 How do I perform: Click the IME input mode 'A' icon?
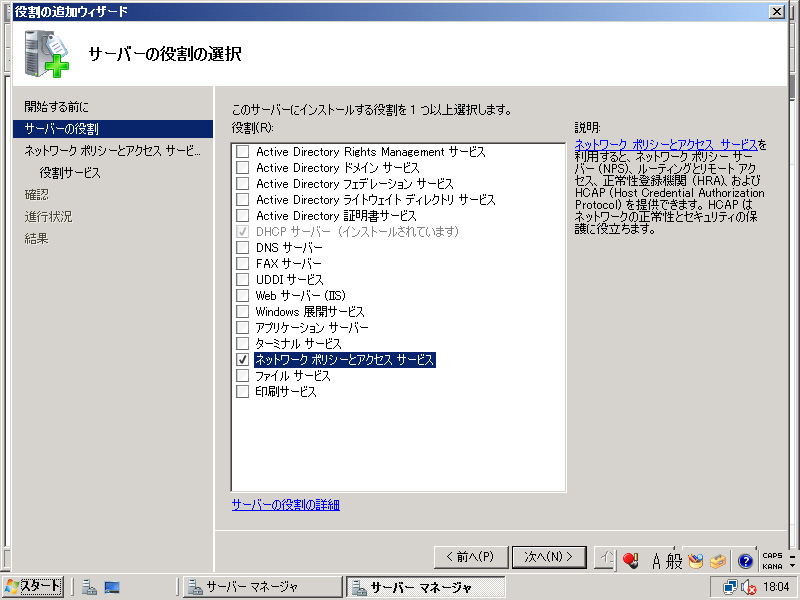tap(656, 561)
